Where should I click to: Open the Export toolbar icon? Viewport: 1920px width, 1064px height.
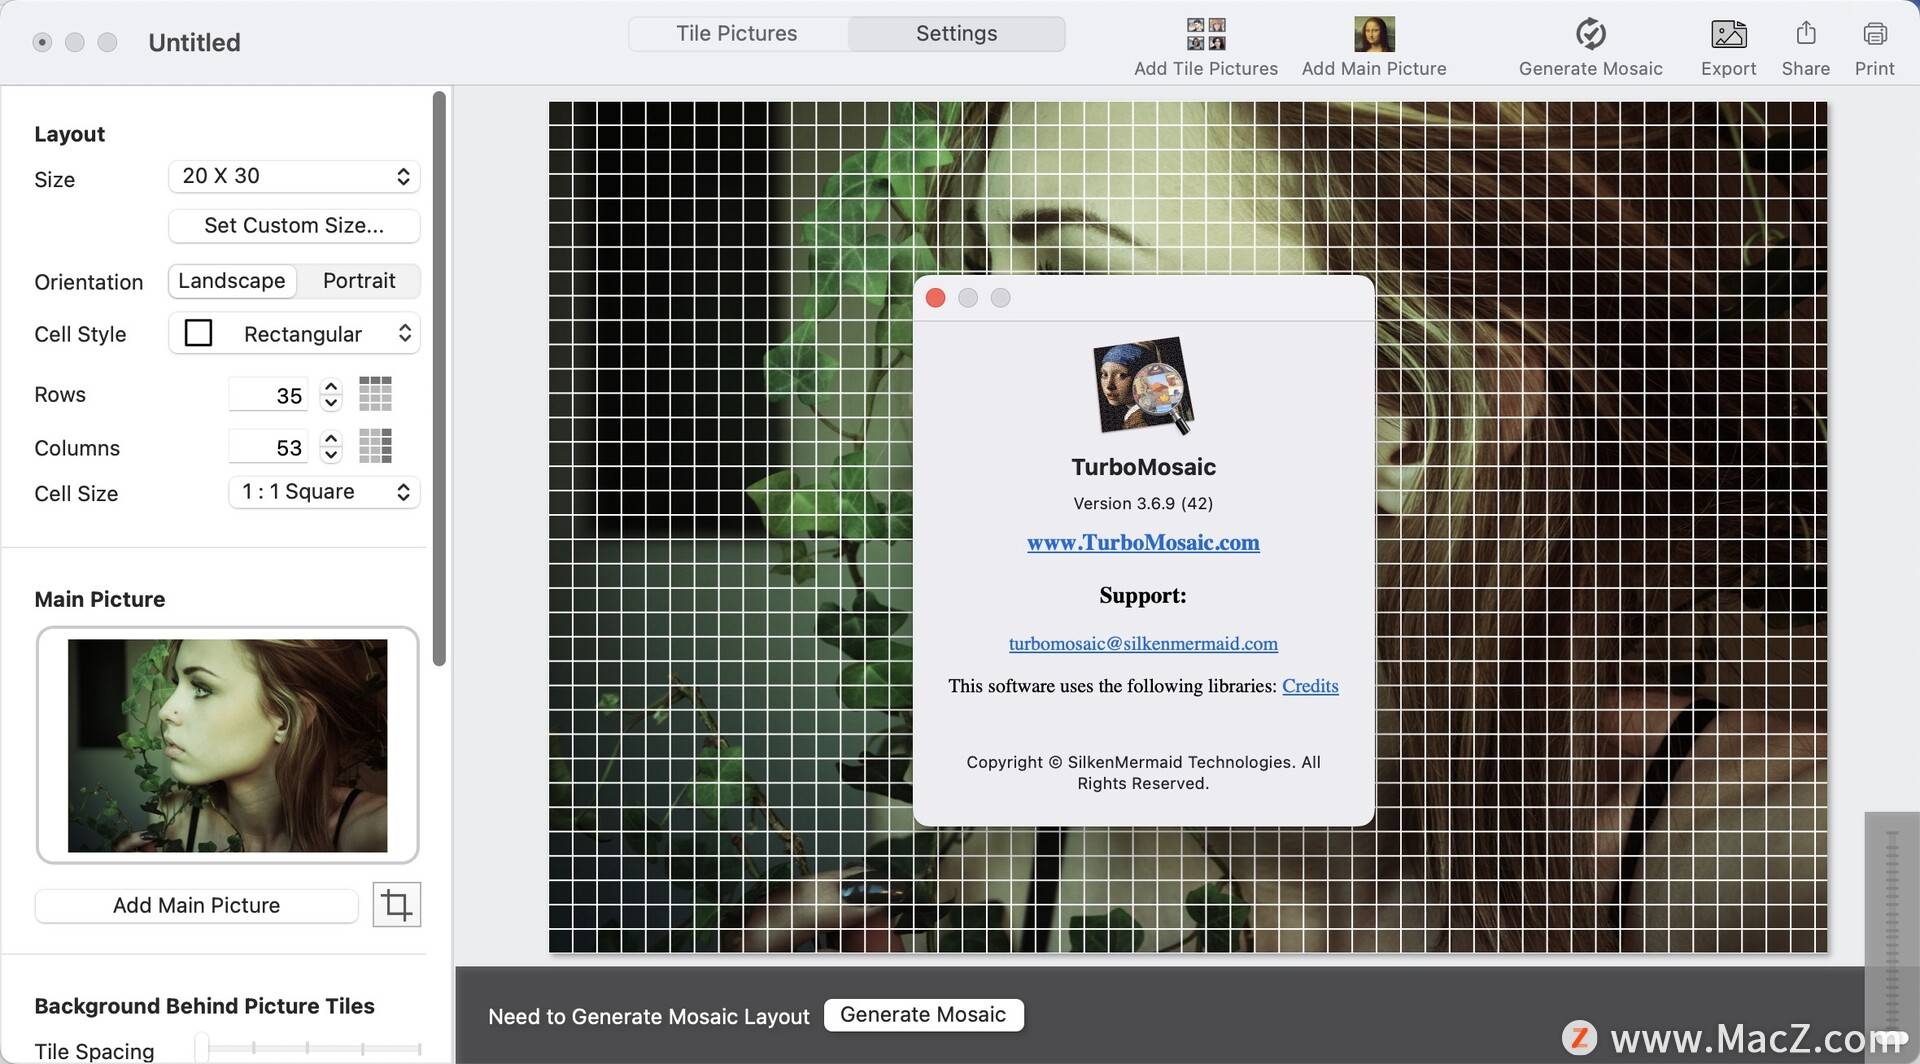[x=1728, y=34]
